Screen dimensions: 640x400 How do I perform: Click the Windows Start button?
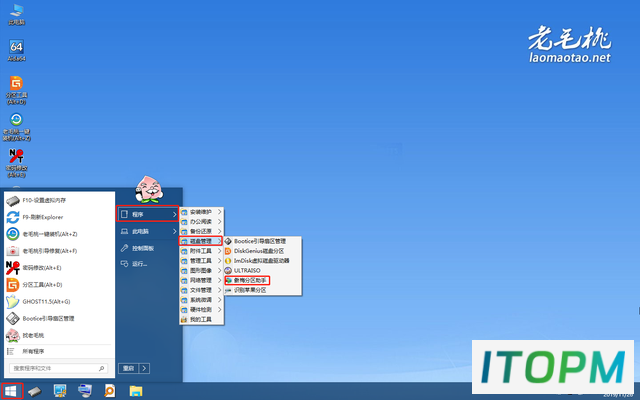(12, 391)
